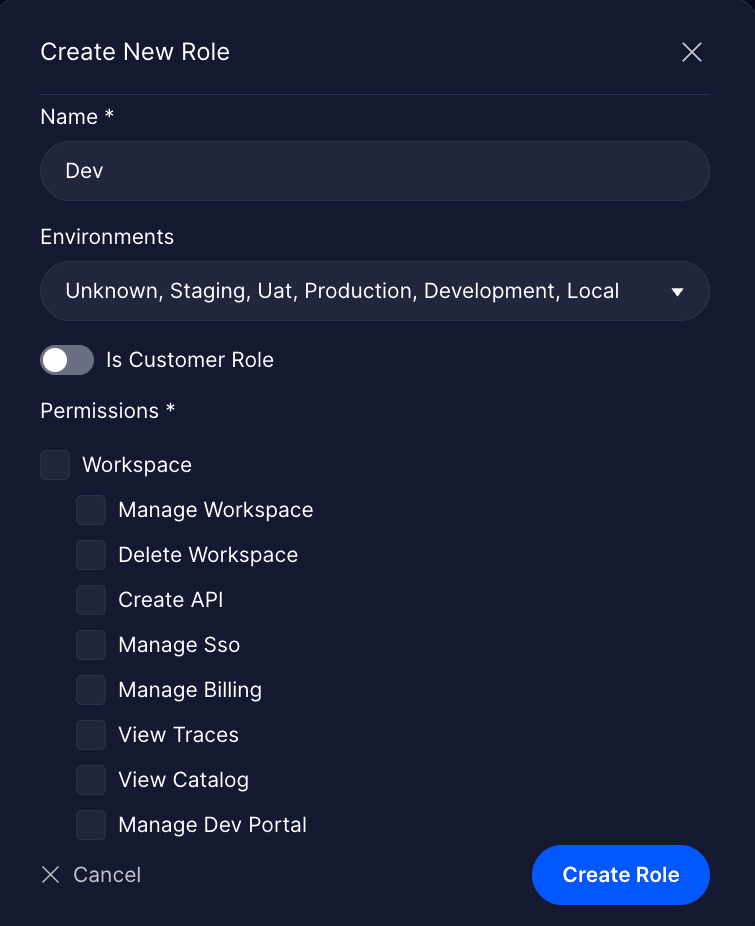Click the Create Role button
Screen dimensions: 755x926
click(620, 874)
